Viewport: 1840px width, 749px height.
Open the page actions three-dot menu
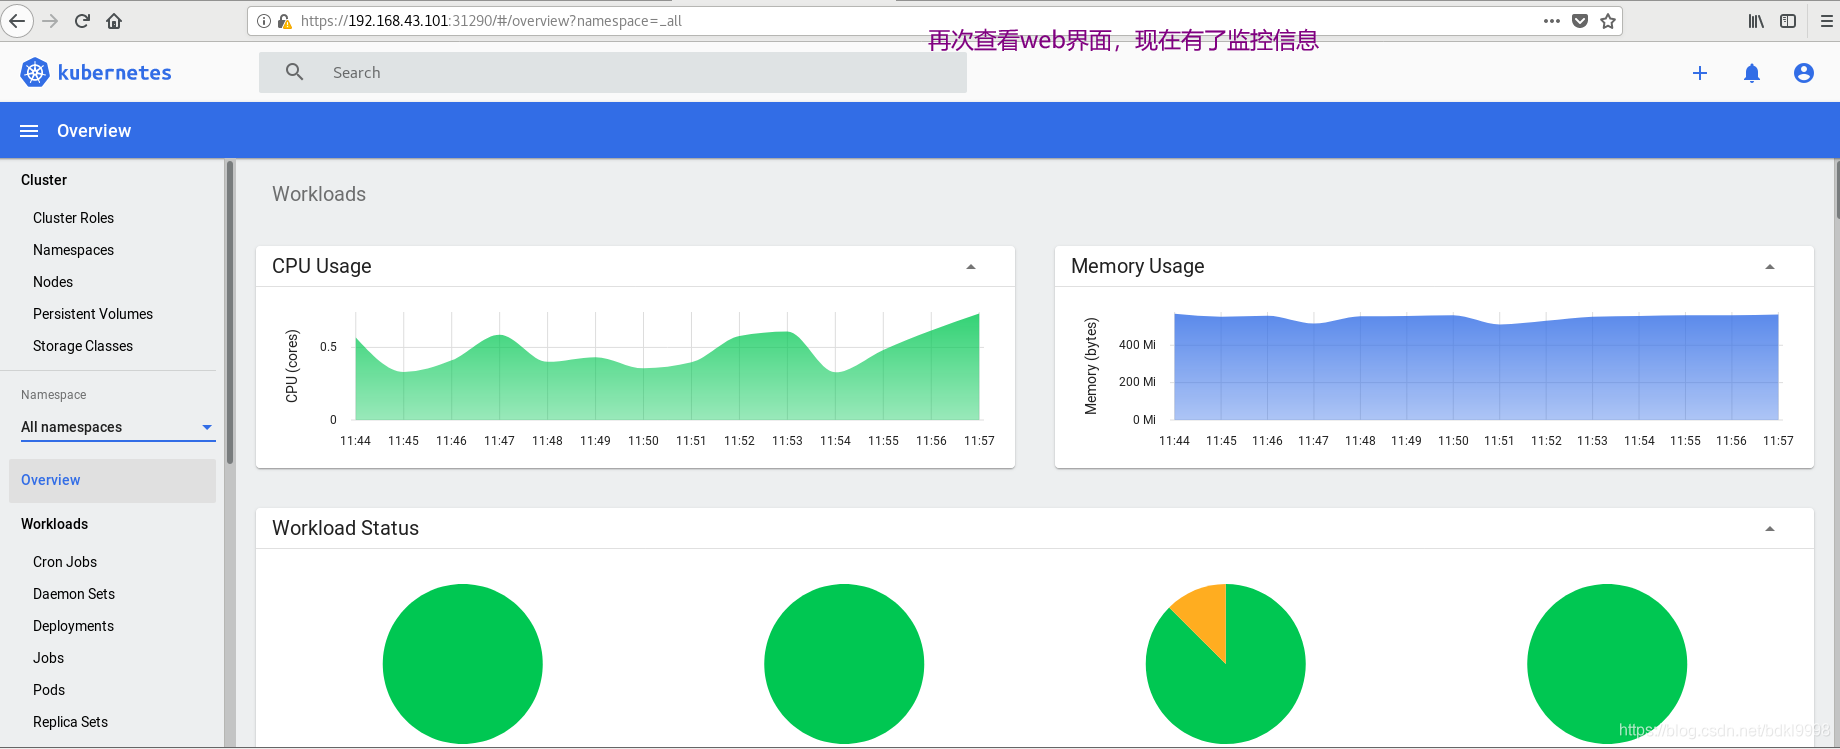tap(1552, 21)
